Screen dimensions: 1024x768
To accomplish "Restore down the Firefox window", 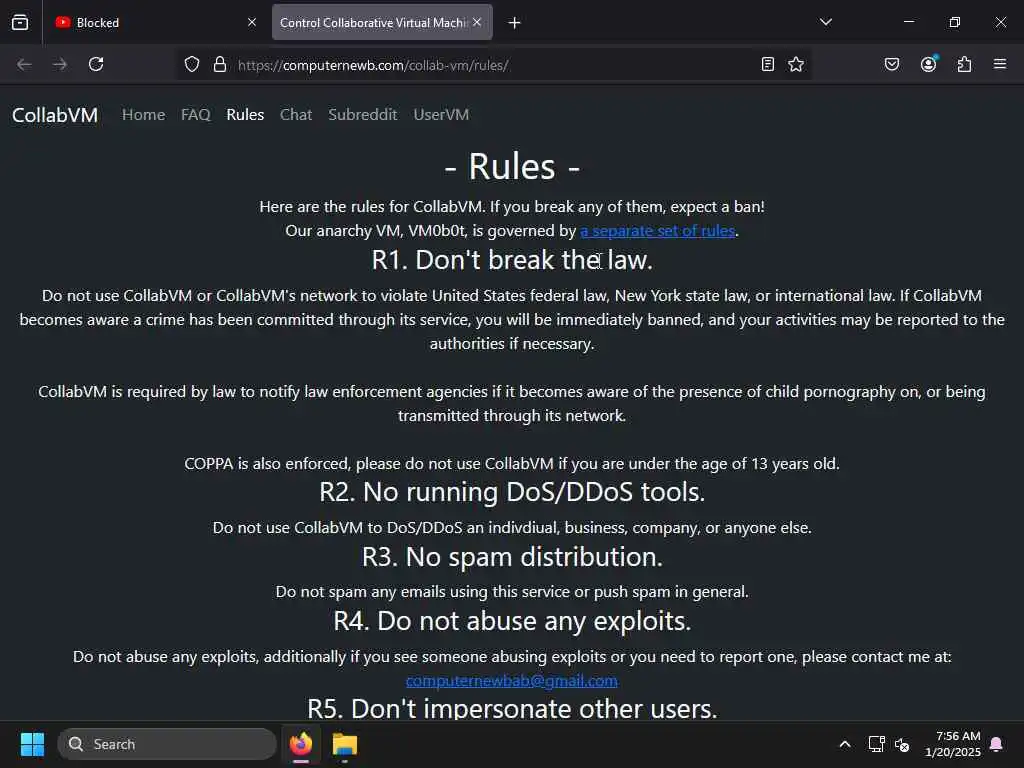I will tap(954, 22).
